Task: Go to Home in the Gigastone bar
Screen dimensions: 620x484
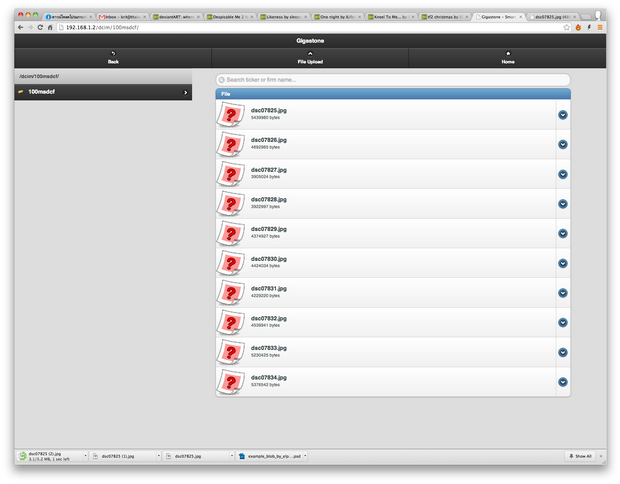Action: tap(508, 58)
